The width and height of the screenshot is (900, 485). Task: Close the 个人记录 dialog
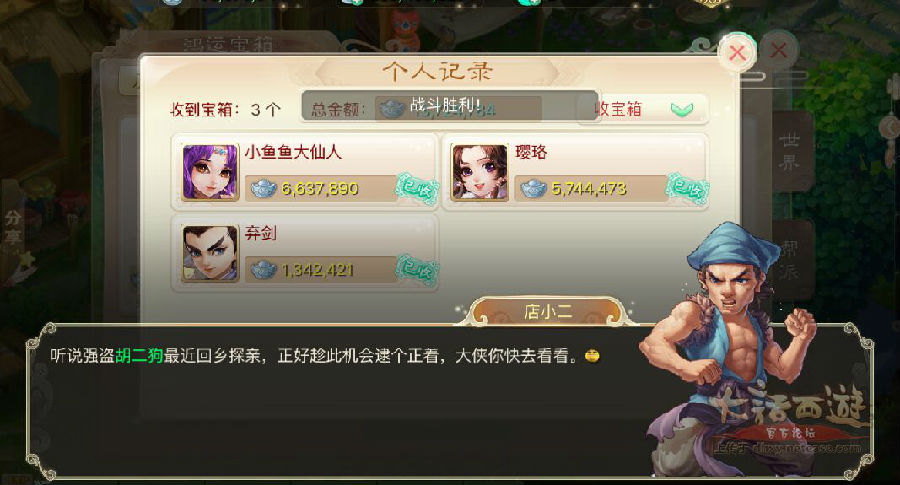click(x=737, y=53)
